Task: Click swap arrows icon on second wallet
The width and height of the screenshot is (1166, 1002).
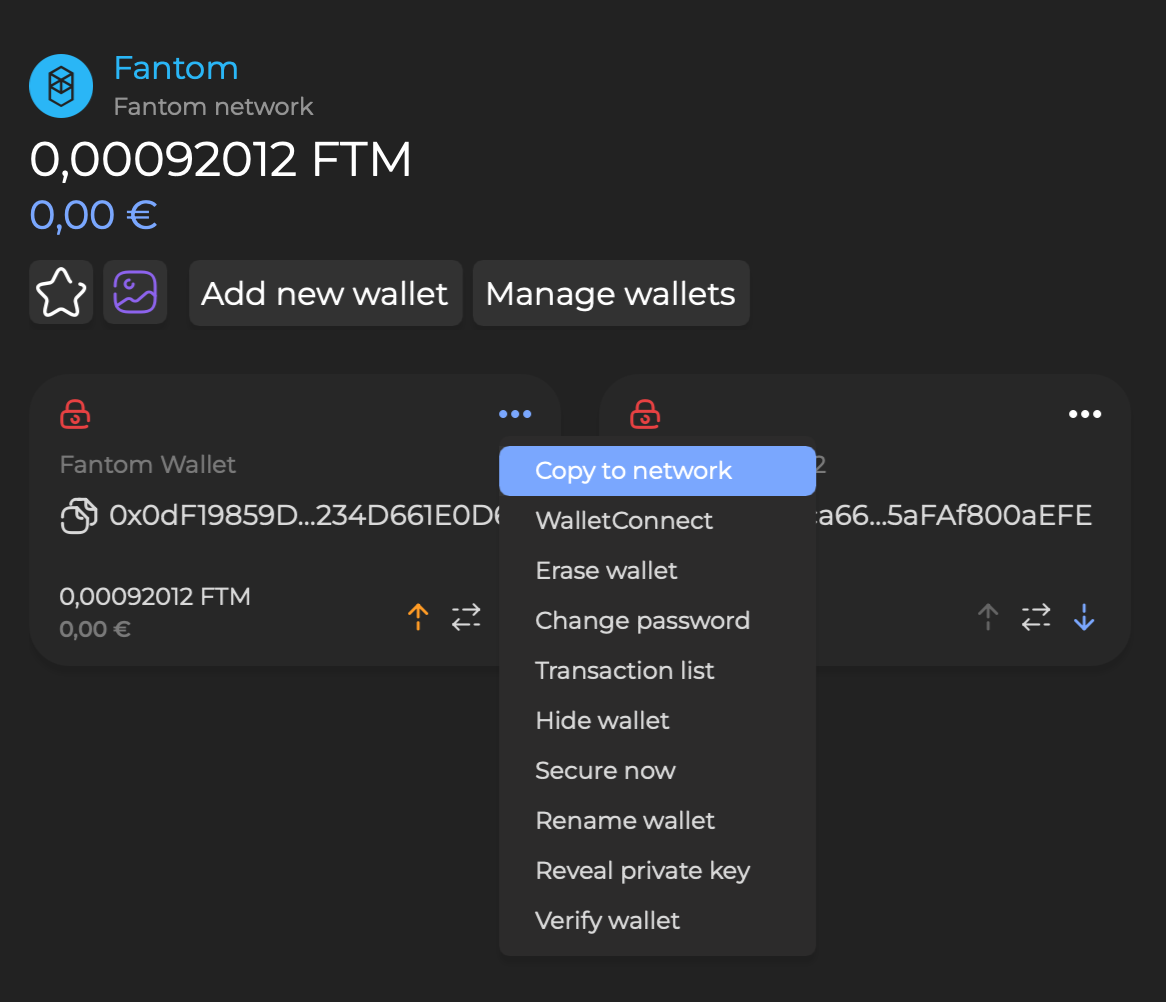Action: [1036, 617]
